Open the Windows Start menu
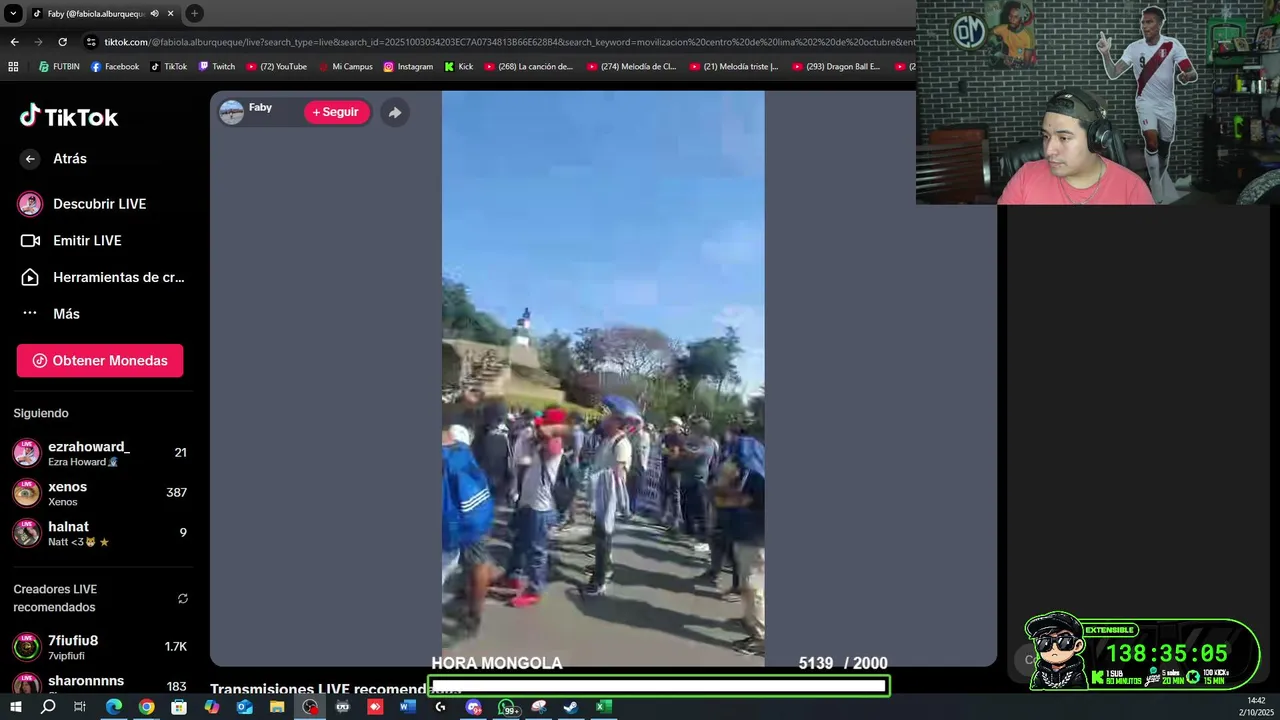1280x720 pixels. coord(16,706)
